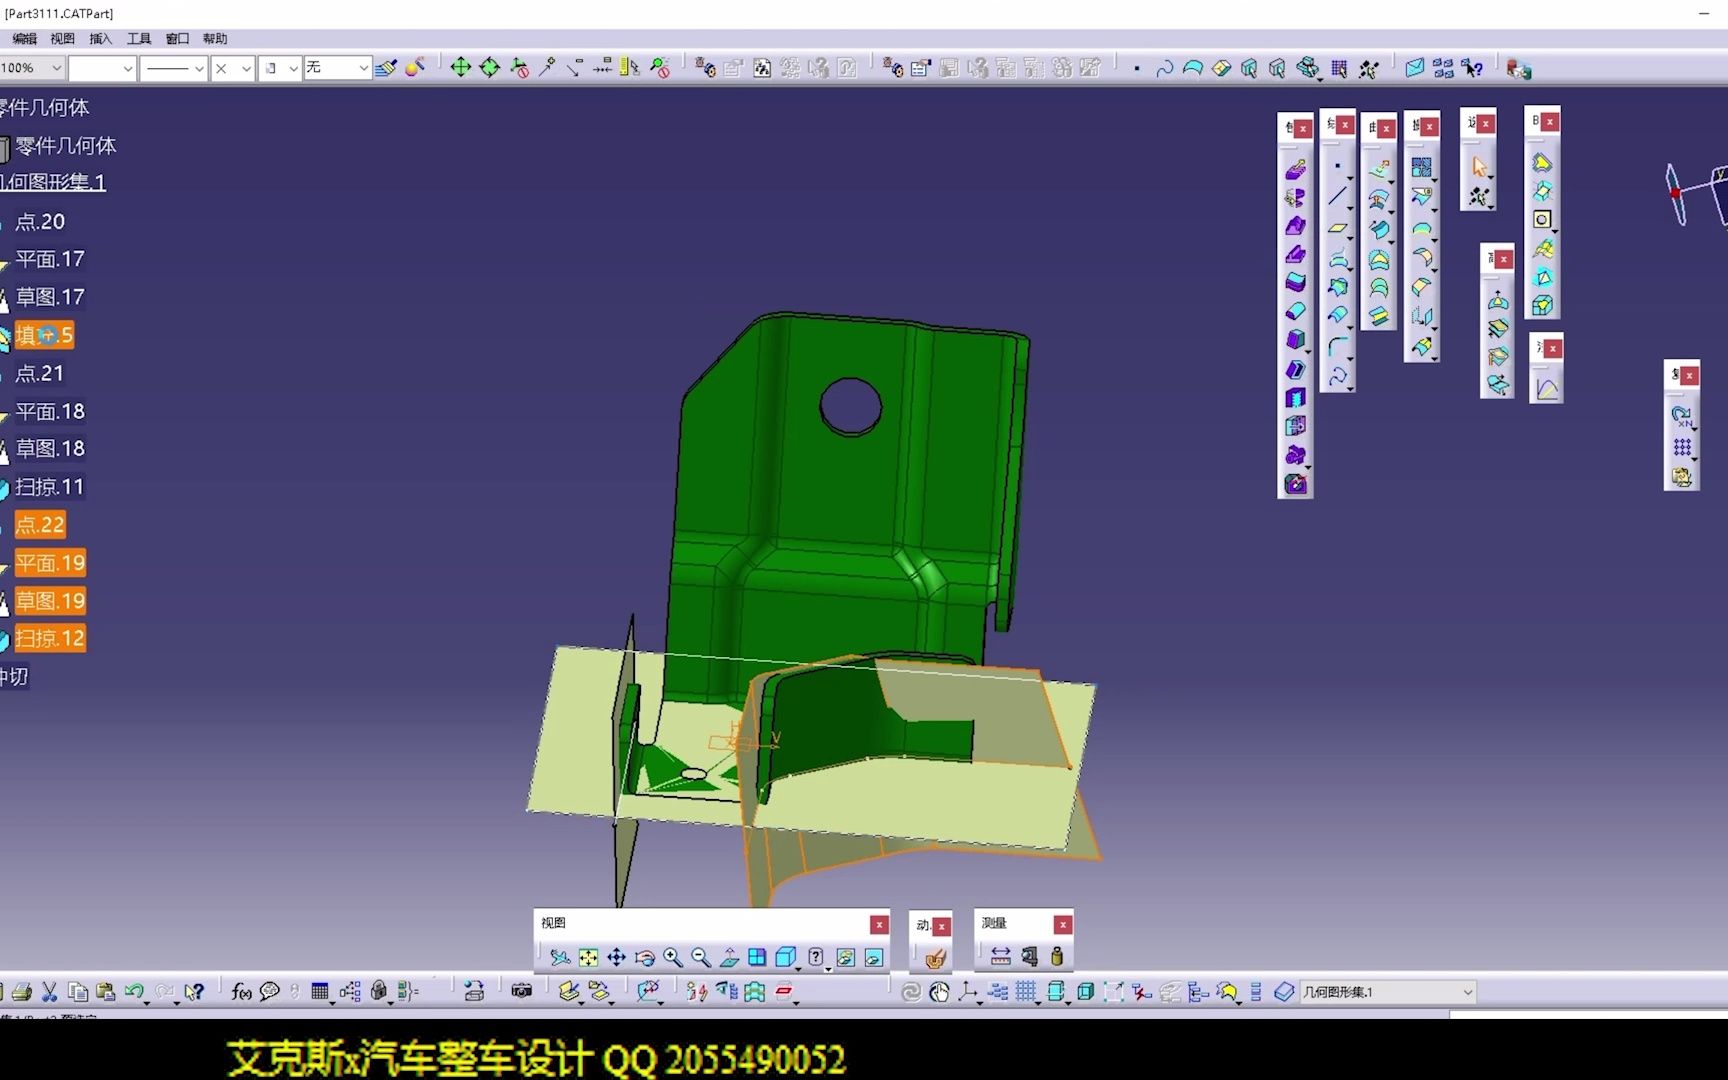Image resolution: width=1728 pixels, height=1080 pixels.
Task: Open the 工具 menu
Action: click(138, 39)
